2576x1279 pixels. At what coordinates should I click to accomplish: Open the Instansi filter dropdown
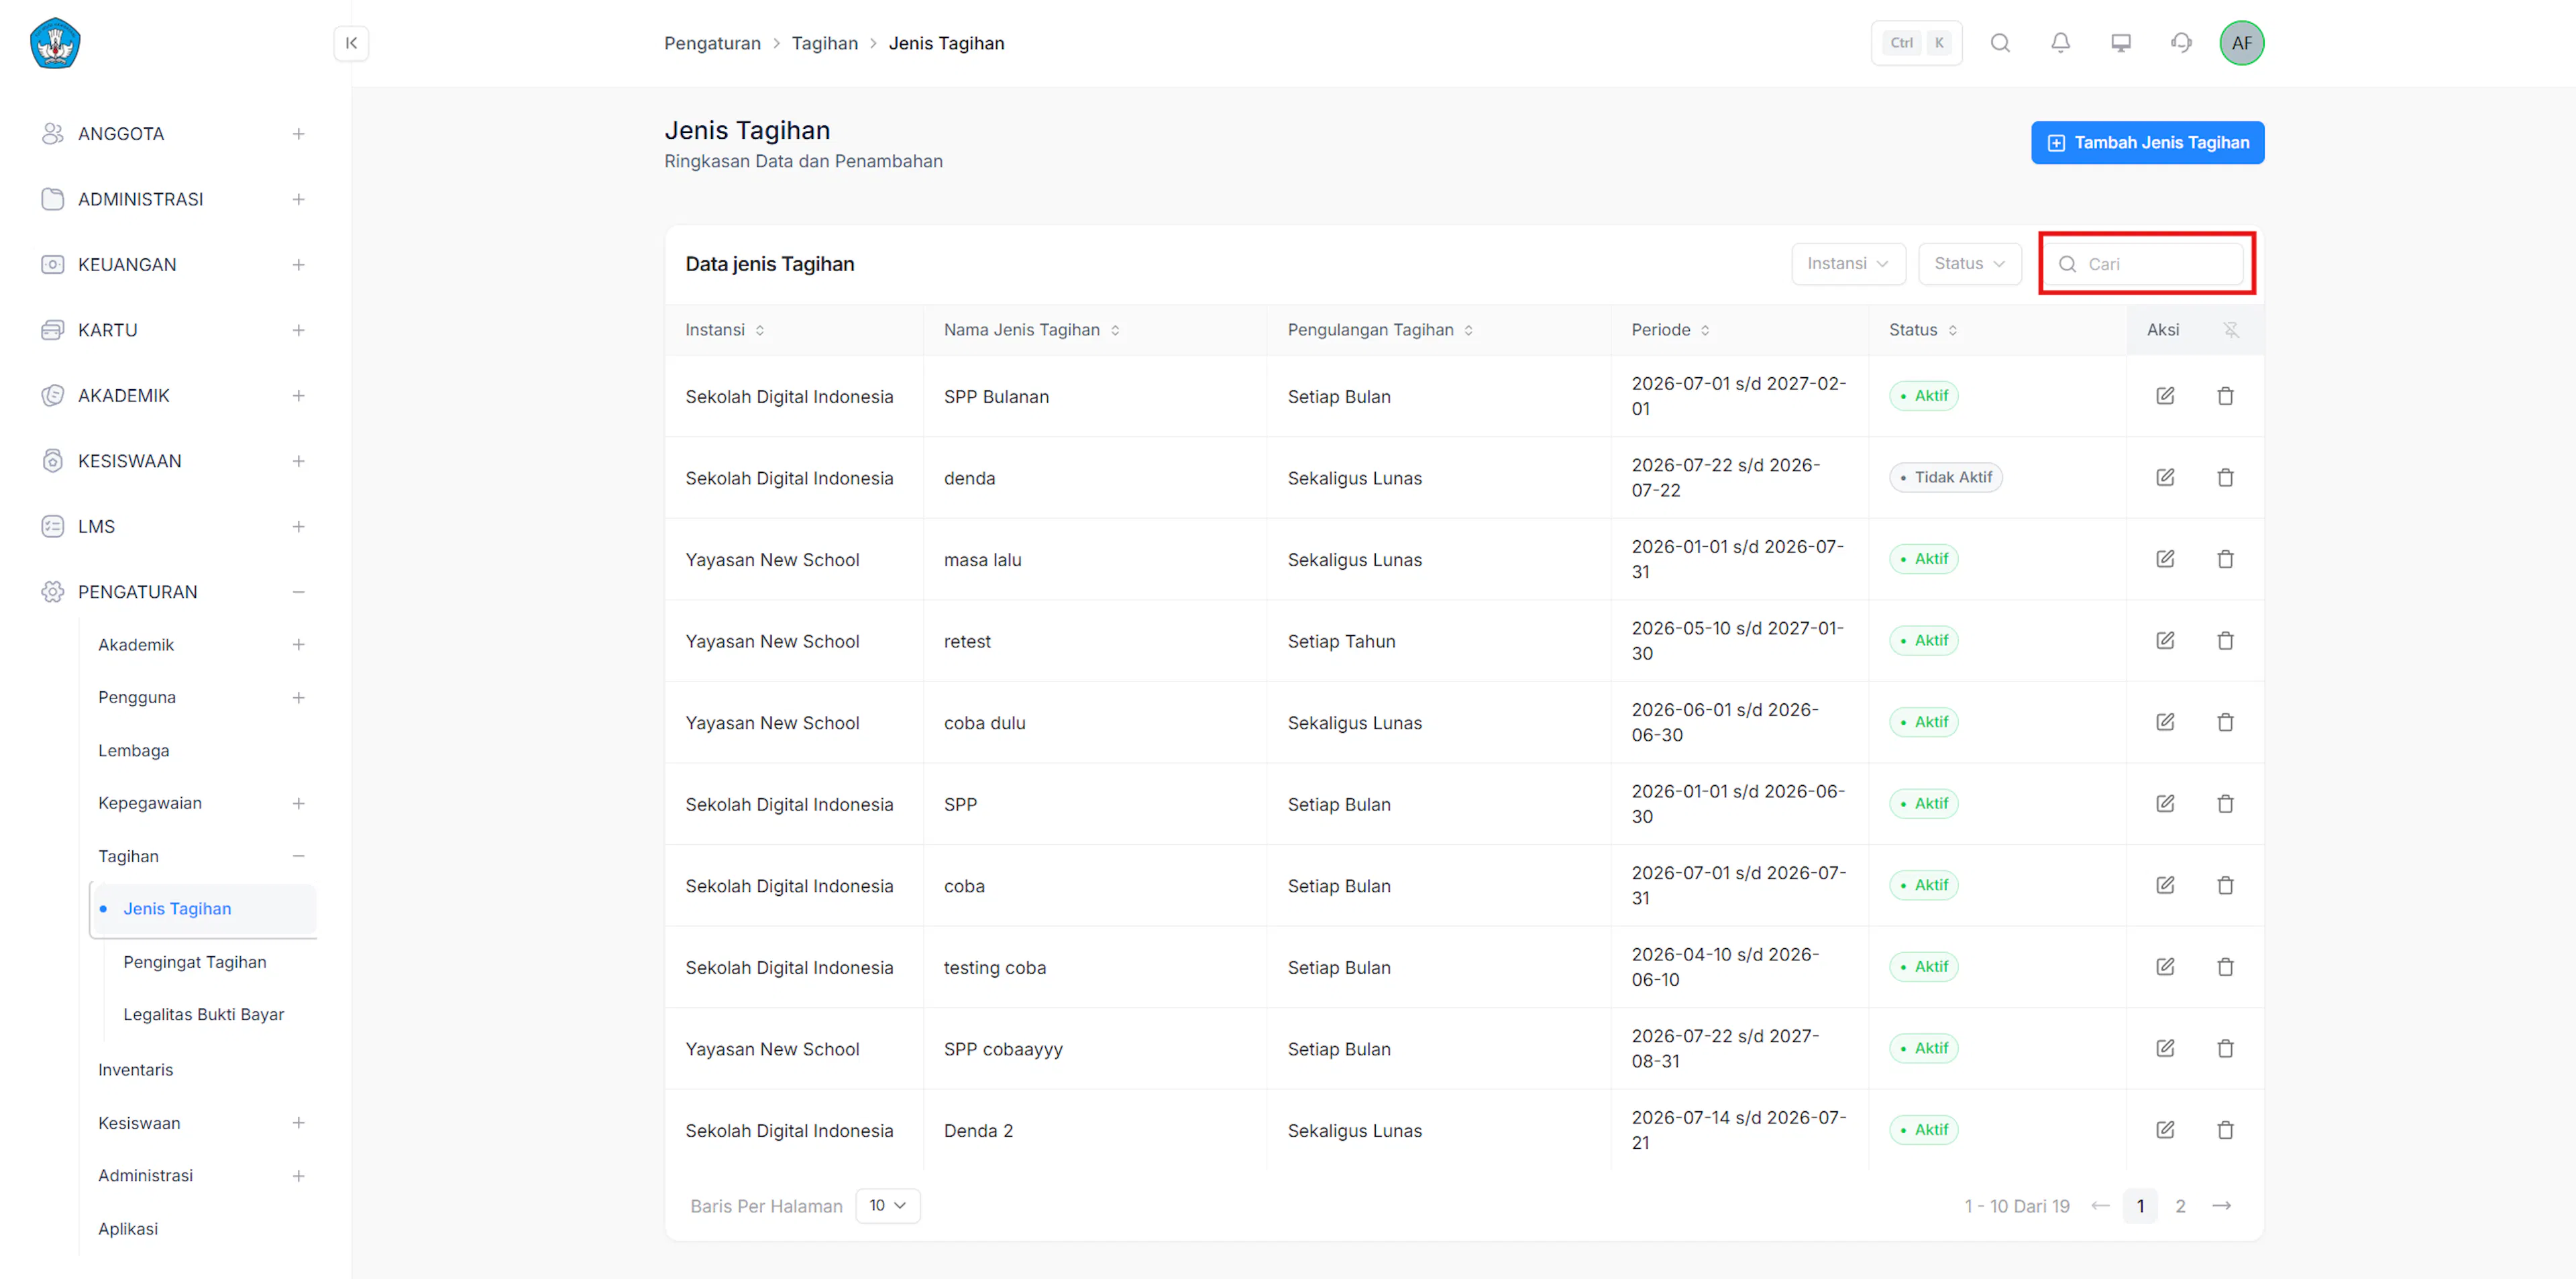pyautogui.click(x=1848, y=264)
